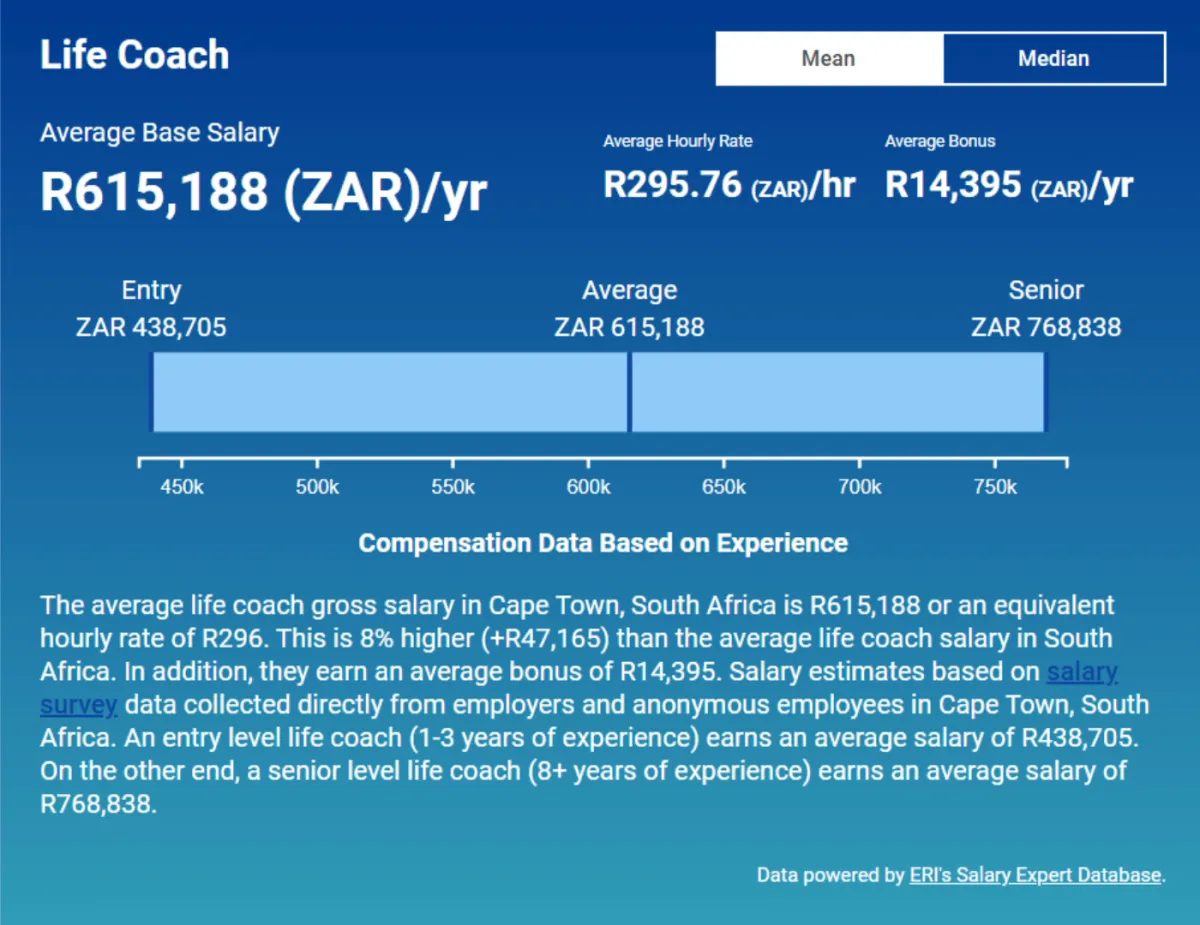Open the salary survey link

pyautogui.click(x=79, y=688)
